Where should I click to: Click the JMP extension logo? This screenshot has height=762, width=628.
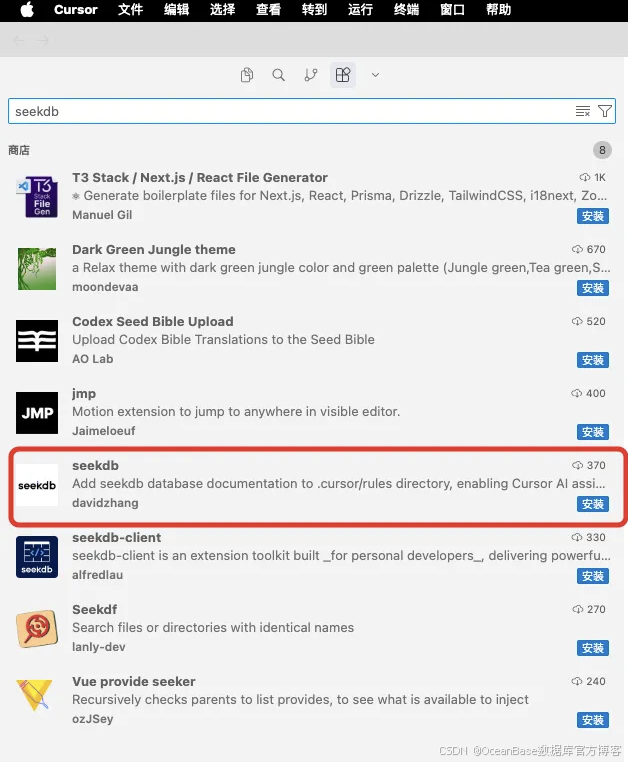[37, 413]
